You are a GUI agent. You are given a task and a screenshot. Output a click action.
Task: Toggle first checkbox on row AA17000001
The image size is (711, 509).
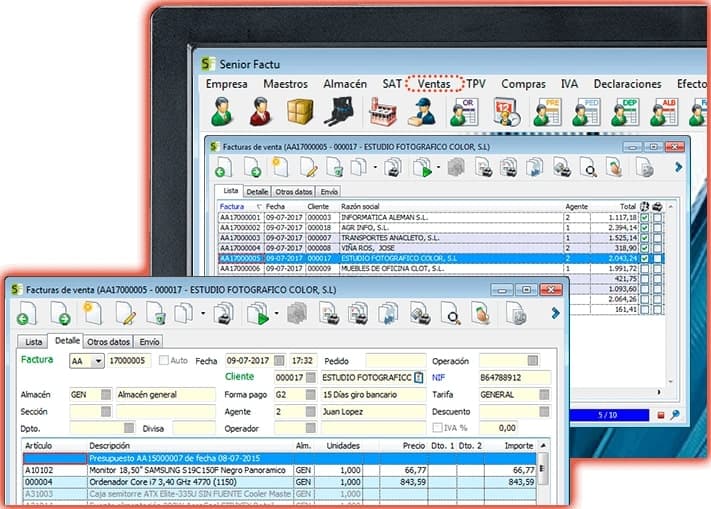[x=644, y=218]
